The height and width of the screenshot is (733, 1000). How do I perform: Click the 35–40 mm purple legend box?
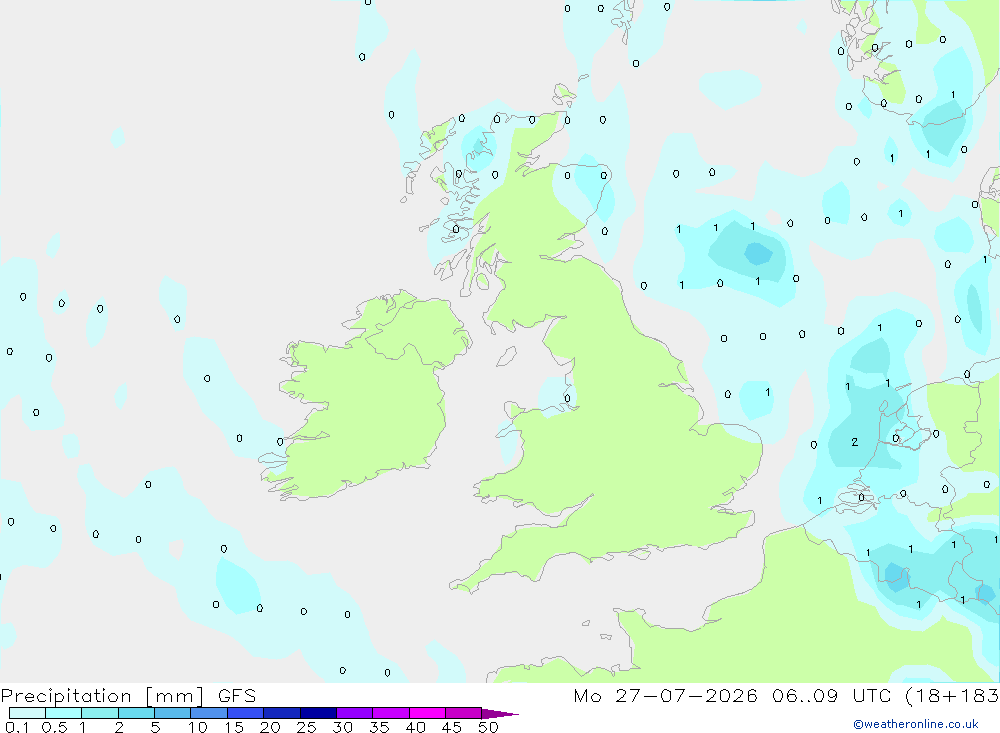point(391,713)
